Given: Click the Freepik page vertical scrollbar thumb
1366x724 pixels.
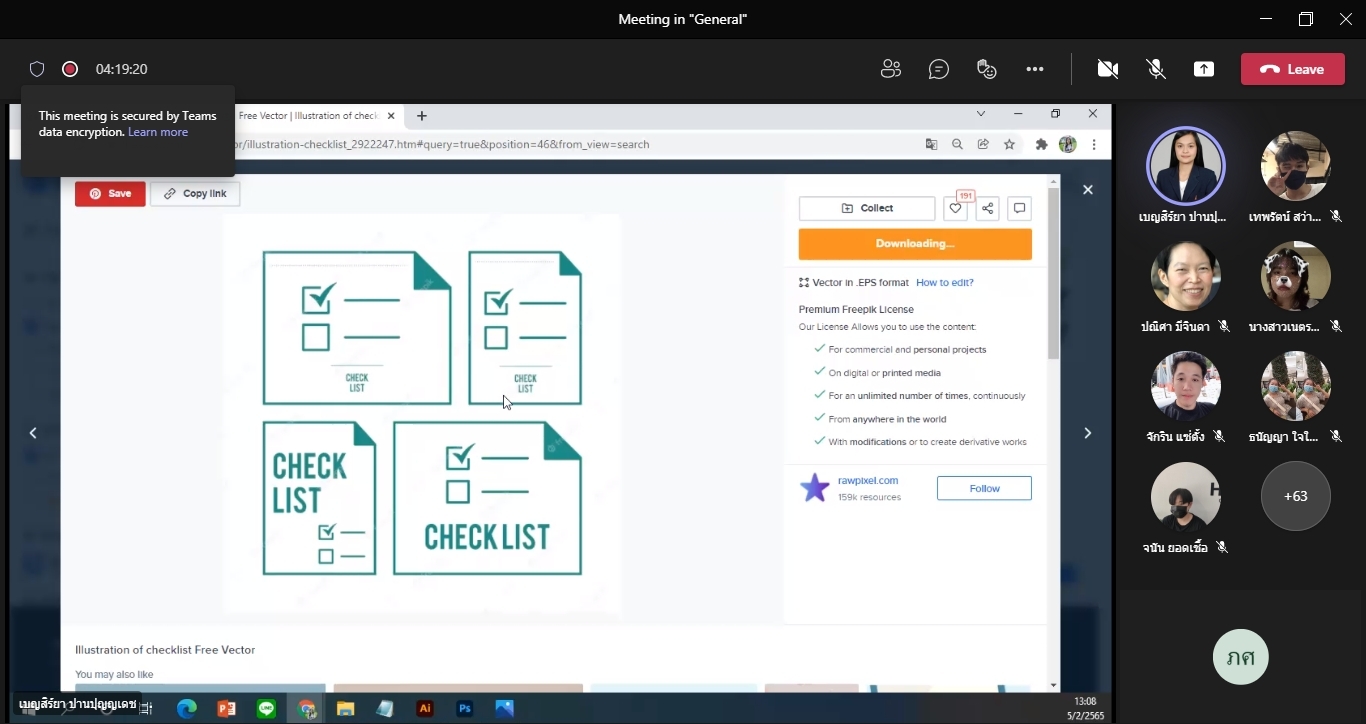Looking at the screenshot, I should click(x=1053, y=272).
